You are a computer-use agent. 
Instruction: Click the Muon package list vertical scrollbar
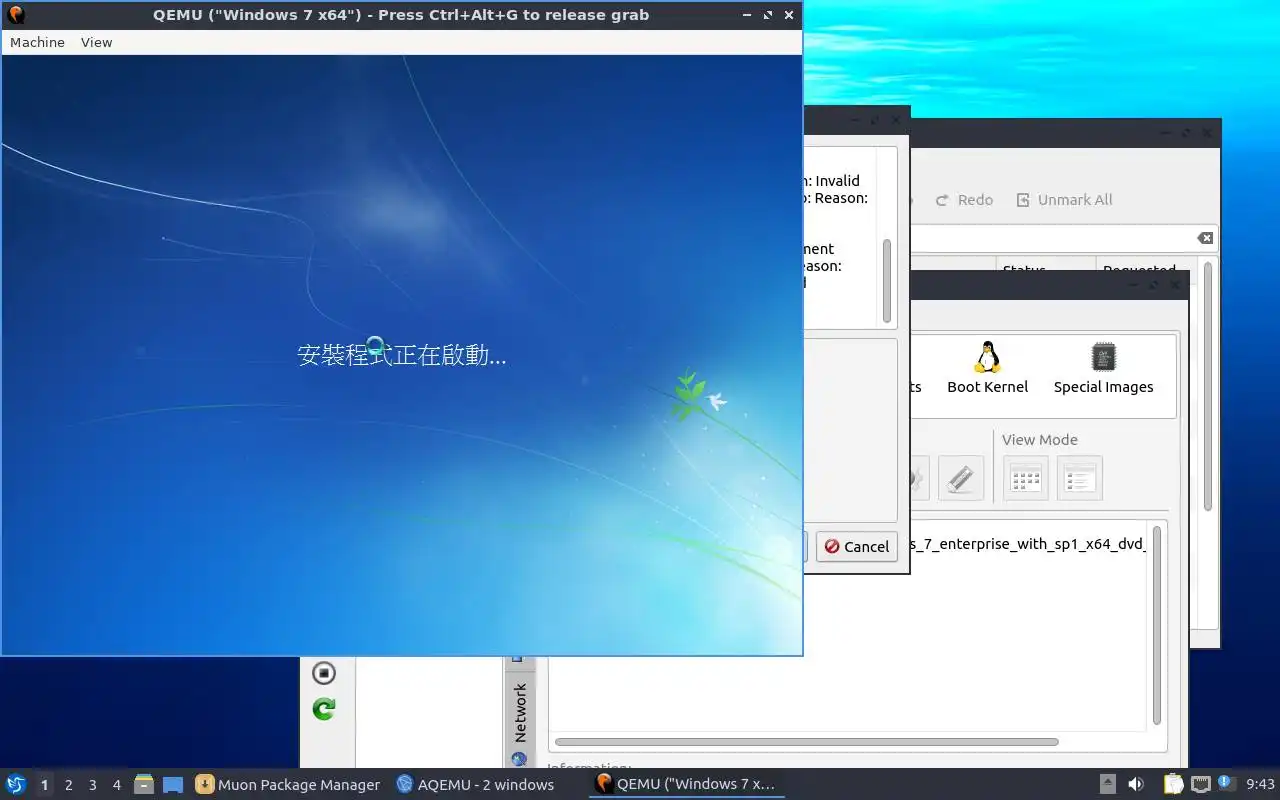tap(1208, 387)
